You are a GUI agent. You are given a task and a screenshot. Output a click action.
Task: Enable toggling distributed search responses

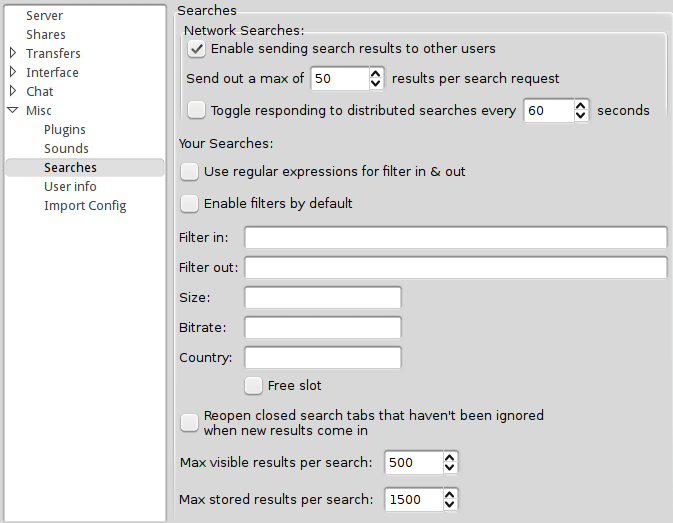pyautogui.click(x=196, y=110)
